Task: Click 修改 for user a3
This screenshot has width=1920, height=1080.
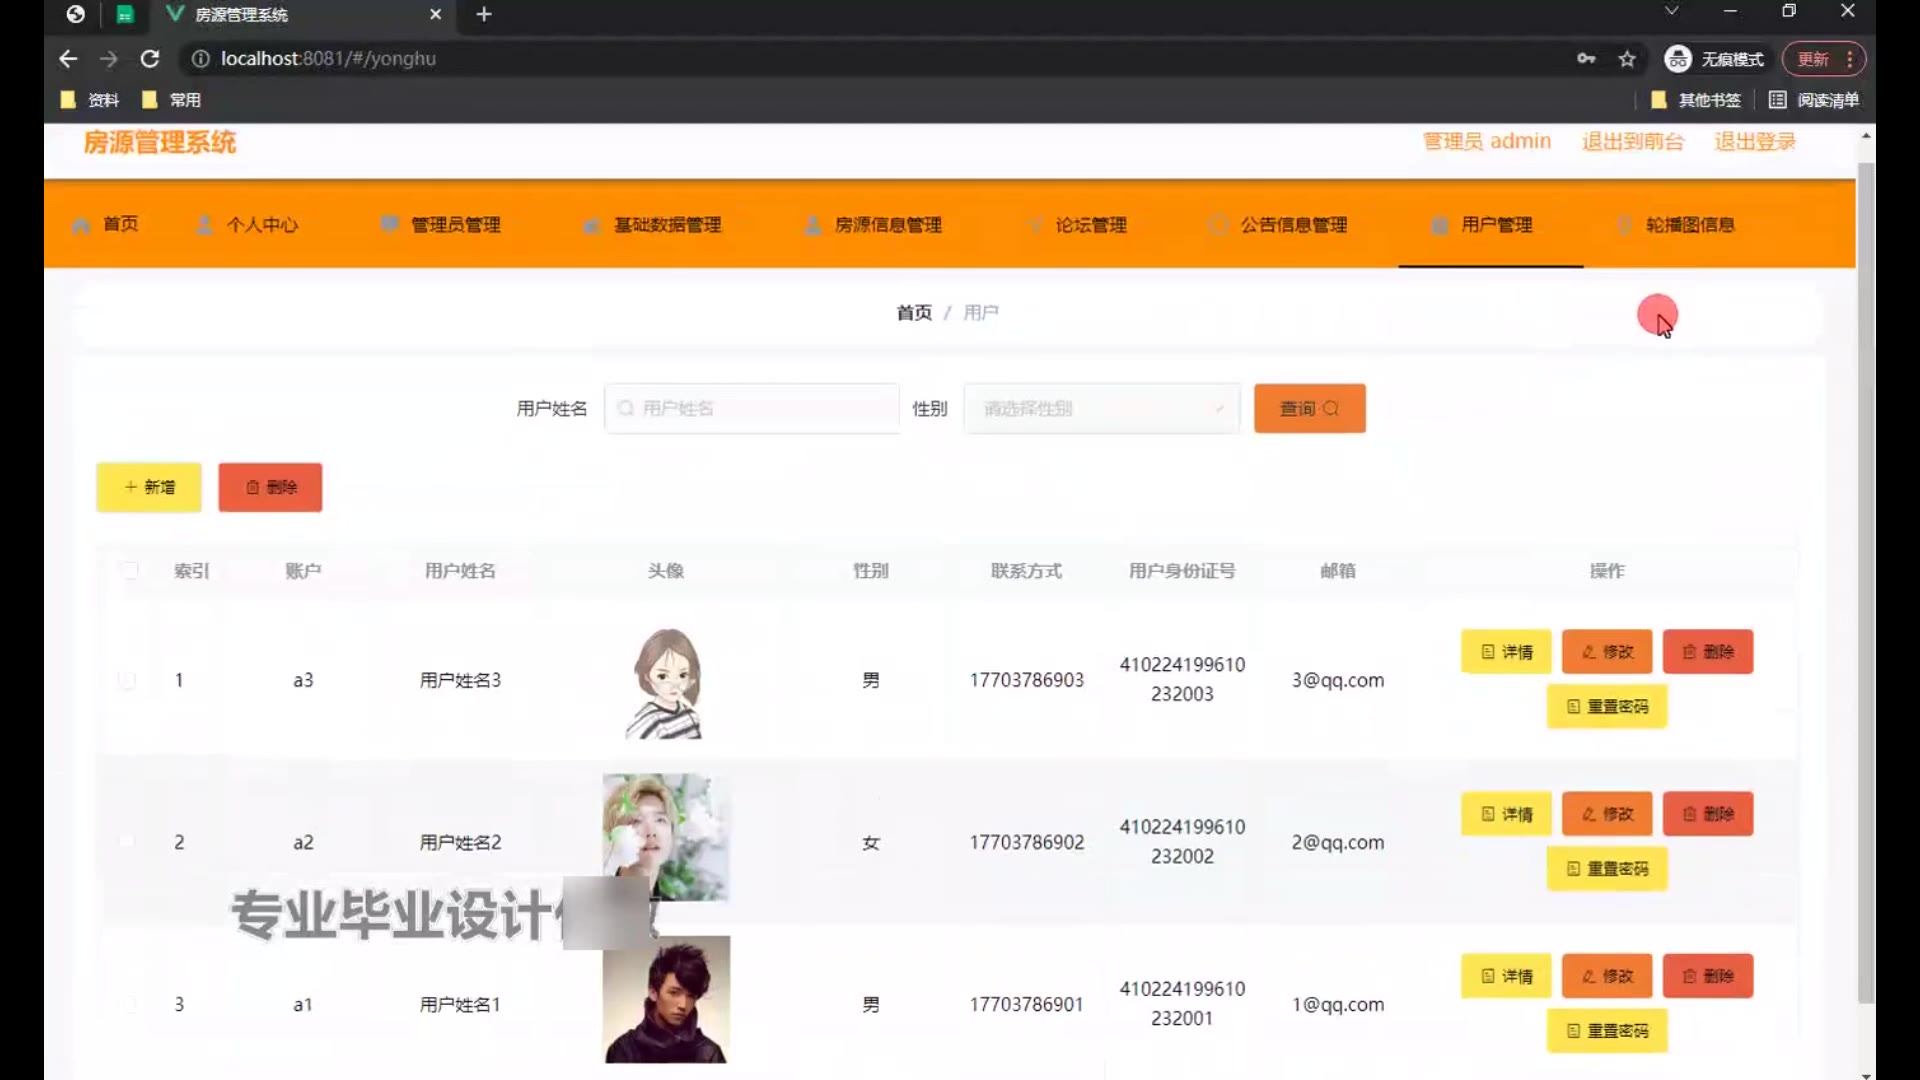Action: pos(1607,652)
